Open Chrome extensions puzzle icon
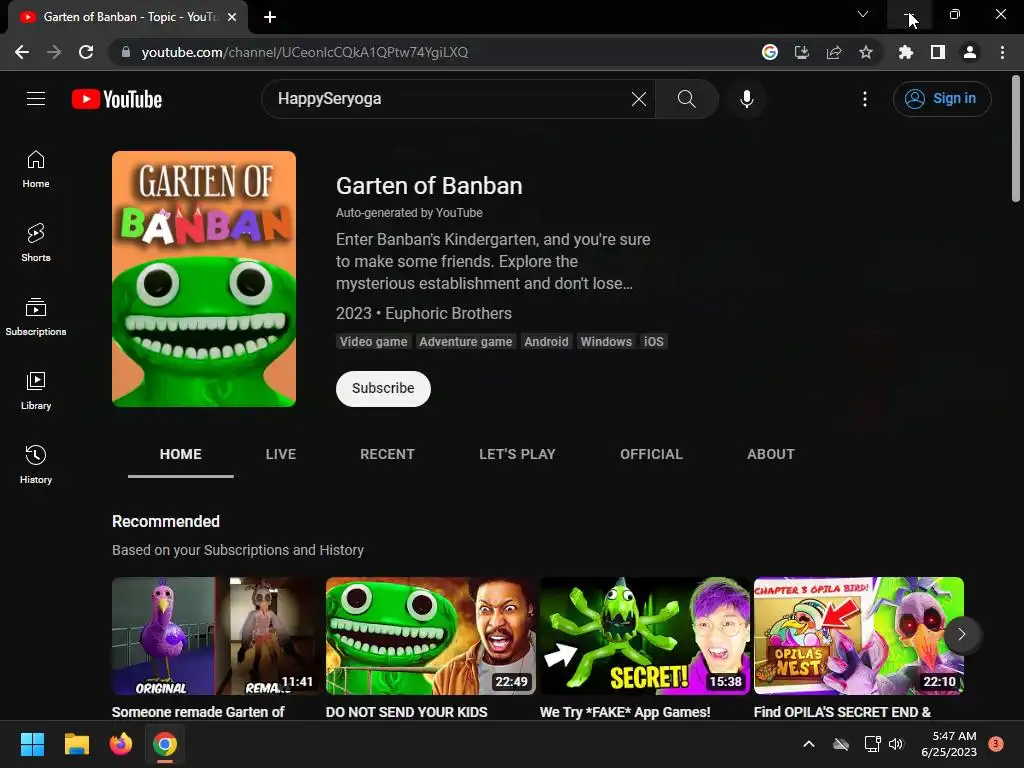This screenshot has height=768, width=1024. (x=906, y=52)
